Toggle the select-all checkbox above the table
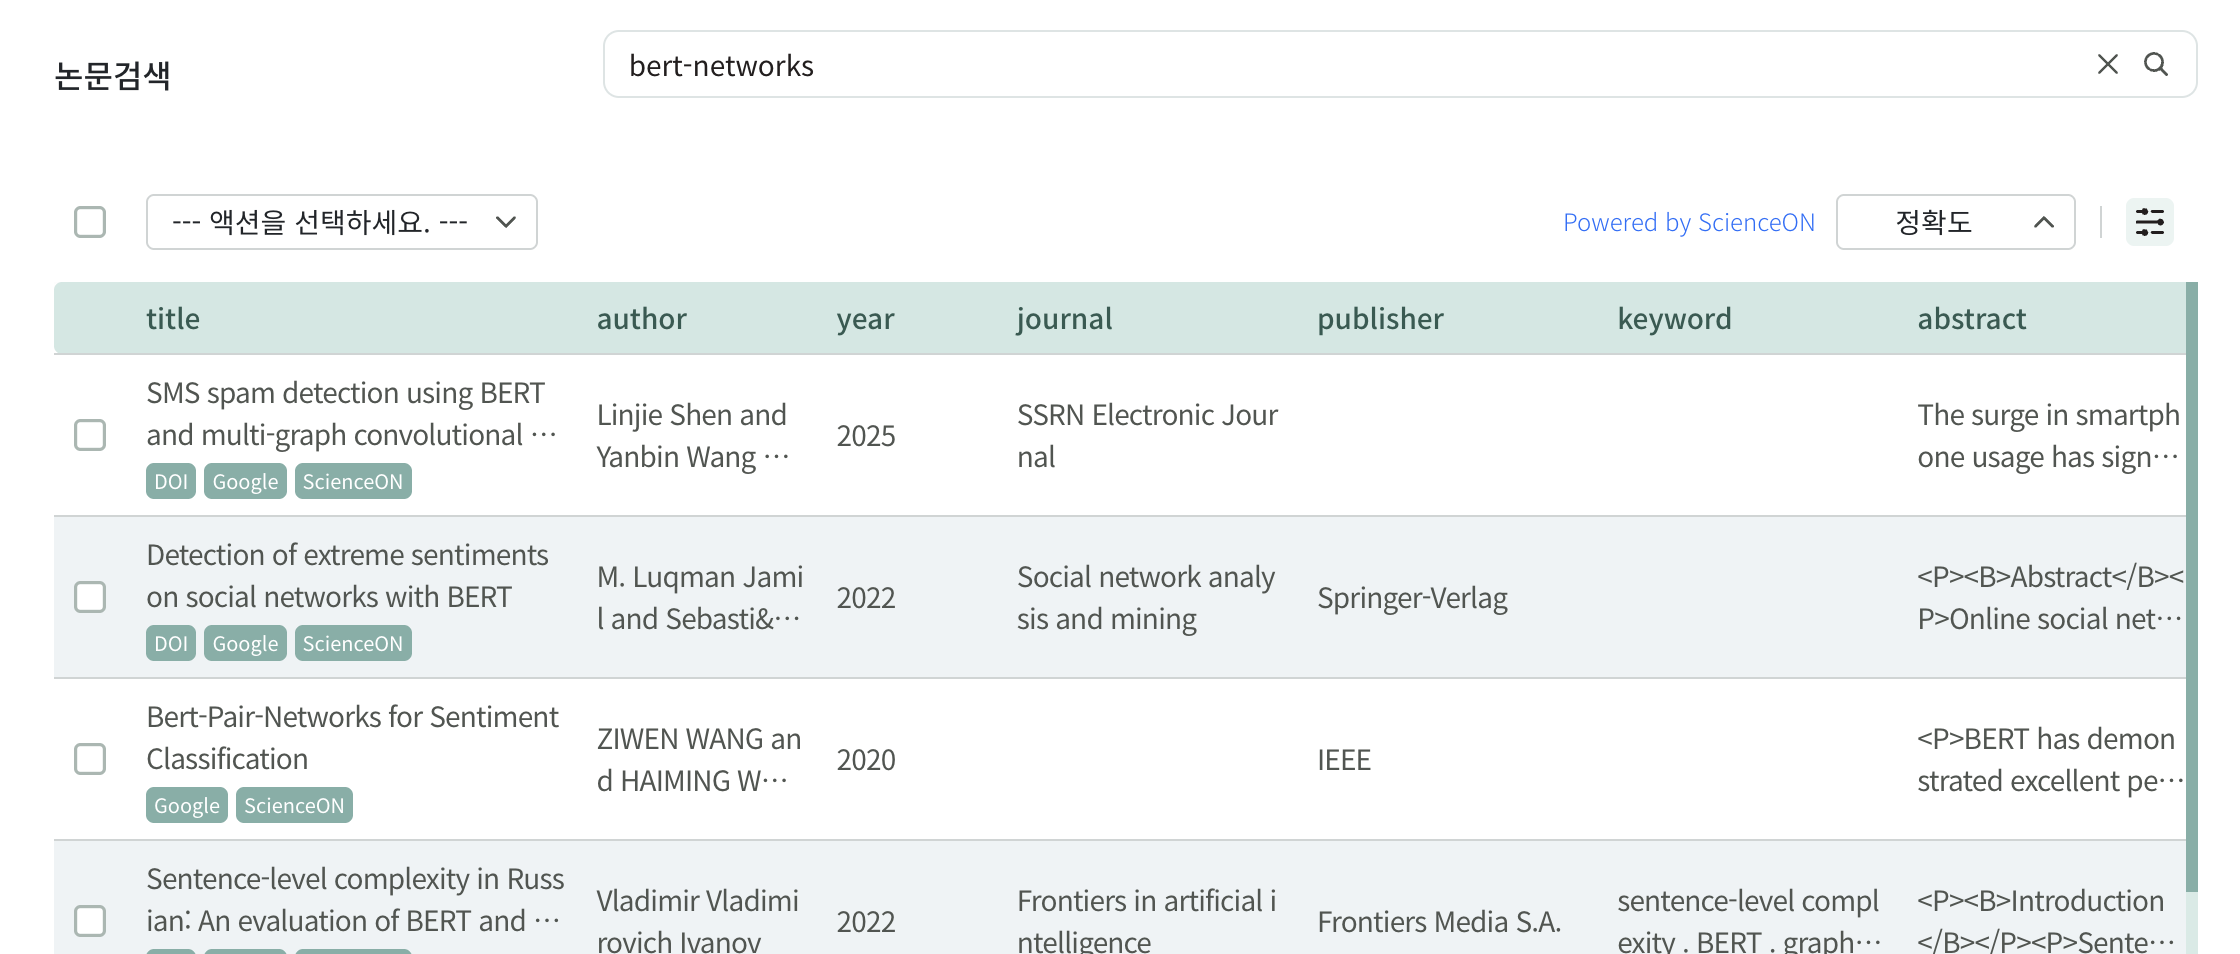The height and width of the screenshot is (954, 2240). pyautogui.click(x=90, y=222)
